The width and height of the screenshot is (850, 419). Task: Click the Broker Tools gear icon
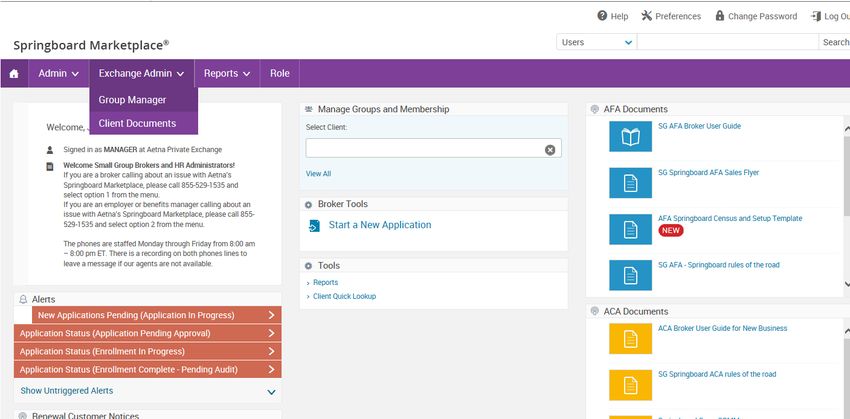[308, 205]
